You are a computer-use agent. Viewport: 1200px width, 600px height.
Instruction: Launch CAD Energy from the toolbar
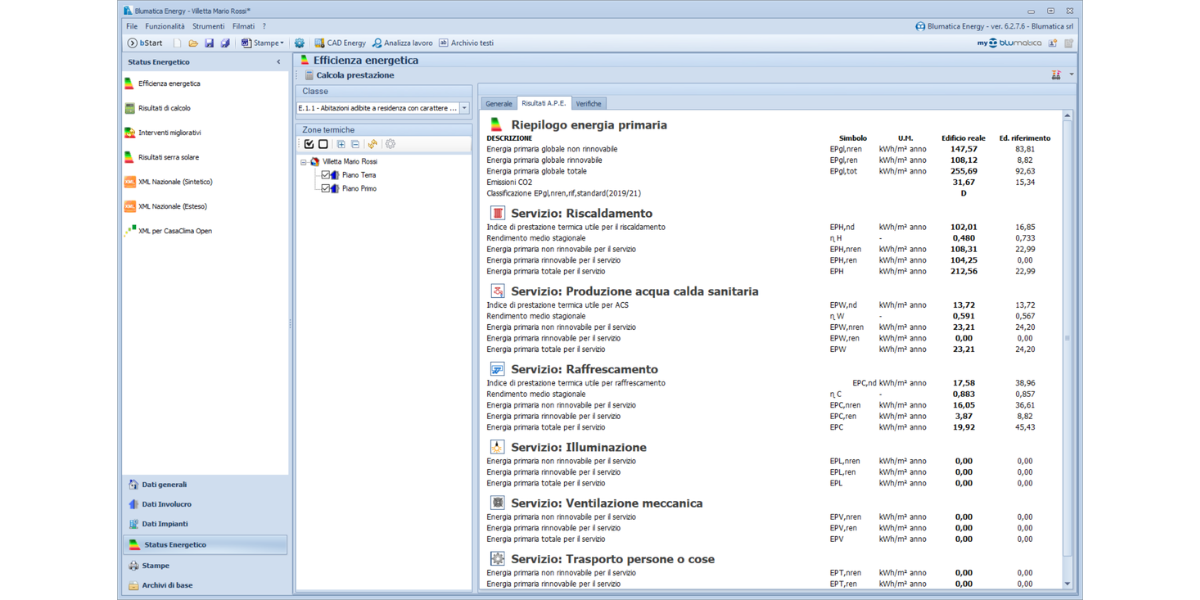pos(340,43)
